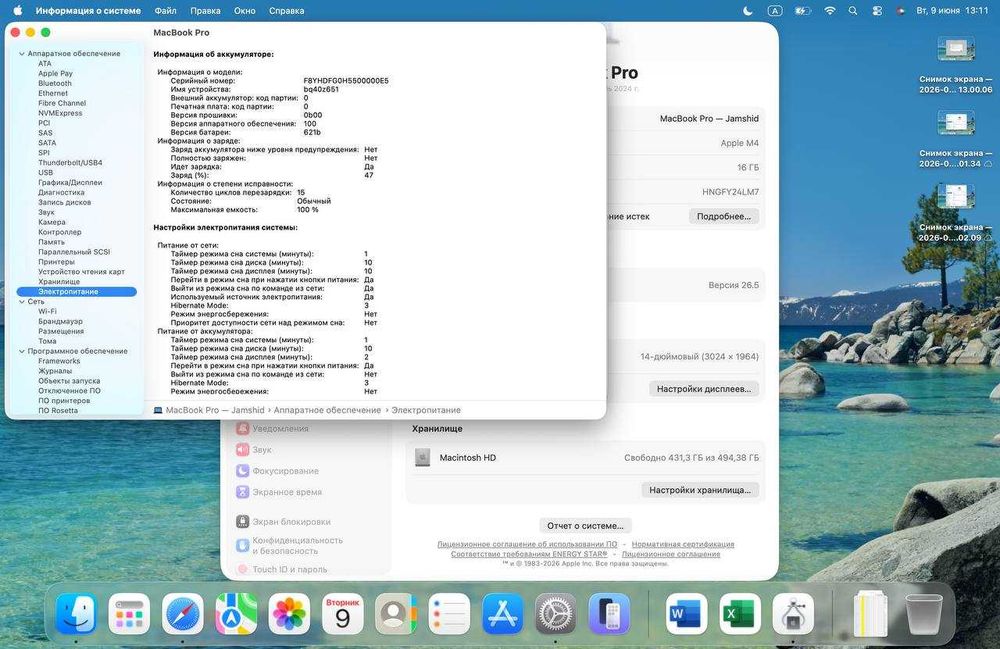Open Звук in Settings sidebar
This screenshot has height=649, width=1000.
point(254,449)
